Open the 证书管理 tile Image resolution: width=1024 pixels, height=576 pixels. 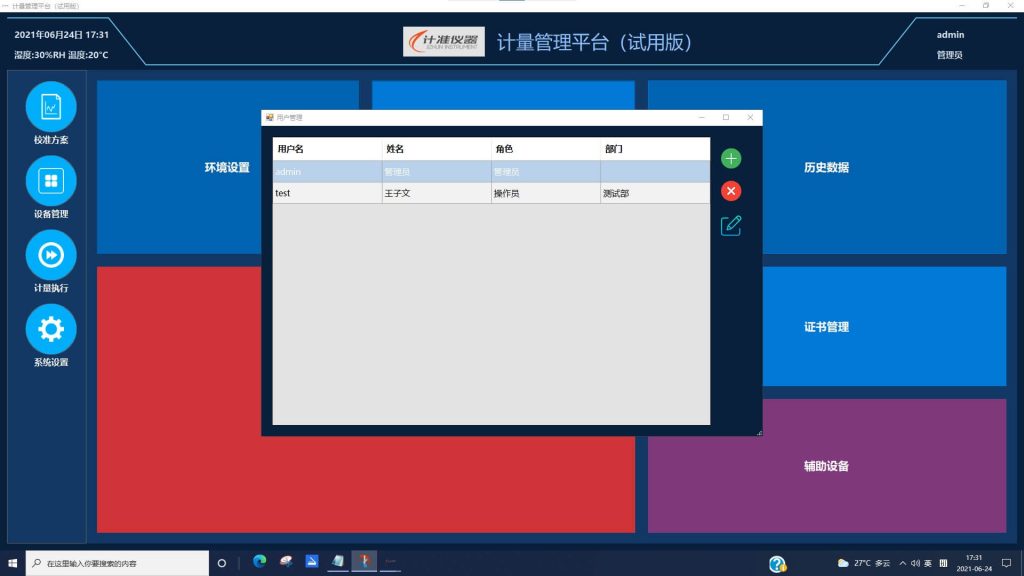(x=826, y=326)
